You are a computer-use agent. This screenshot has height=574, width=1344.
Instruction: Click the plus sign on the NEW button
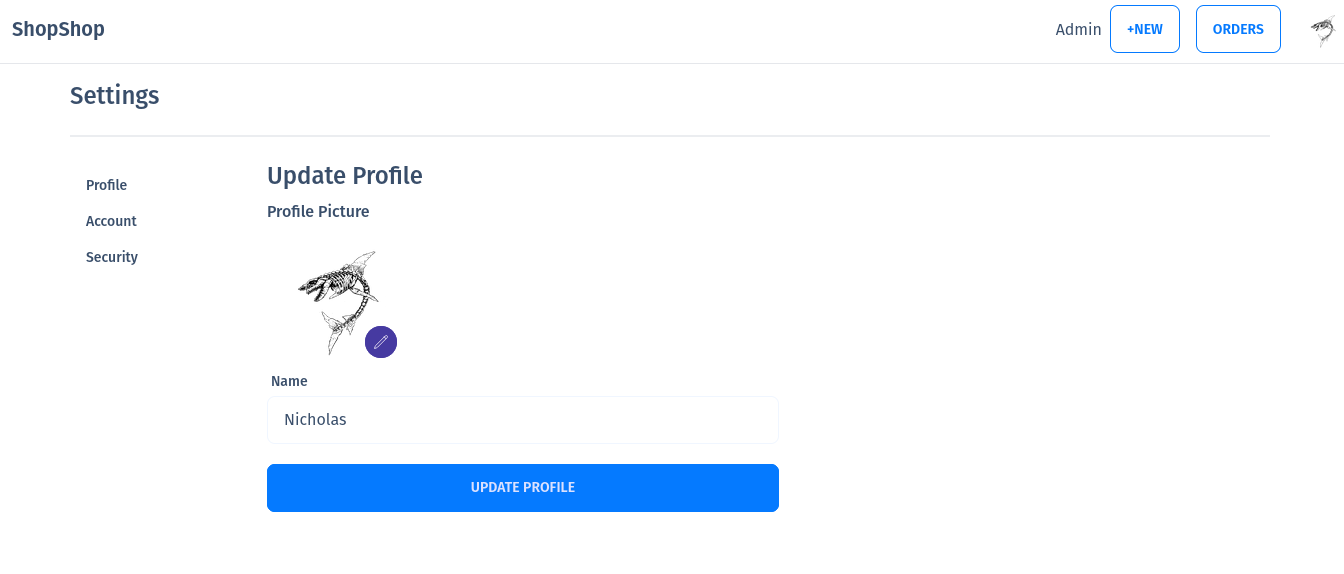1131,30
